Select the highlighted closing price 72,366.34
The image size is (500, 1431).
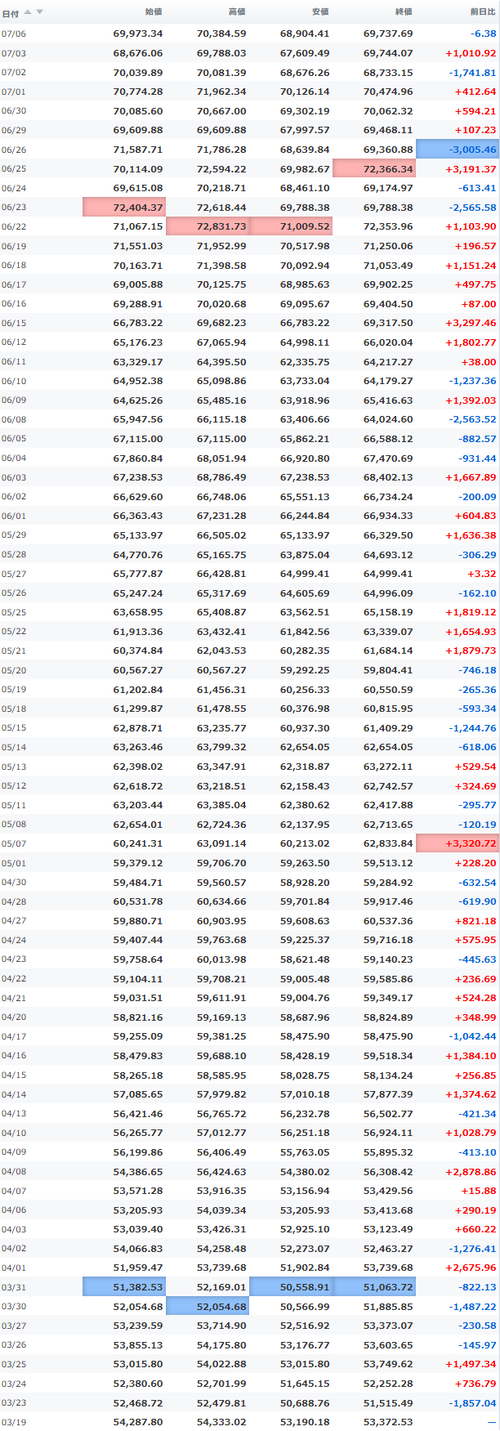click(x=374, y=169)
